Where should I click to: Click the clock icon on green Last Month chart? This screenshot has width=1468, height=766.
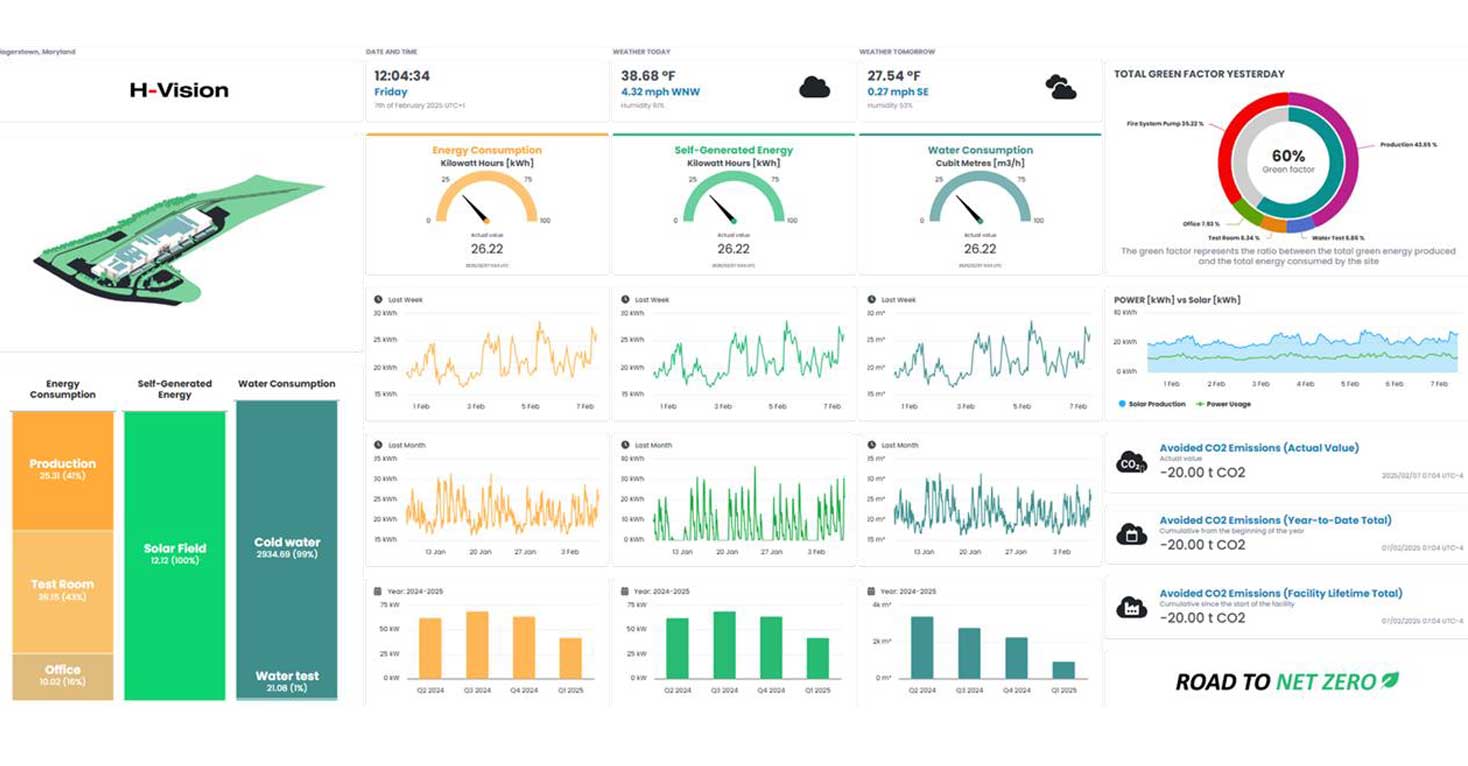(x=625, y=445)
